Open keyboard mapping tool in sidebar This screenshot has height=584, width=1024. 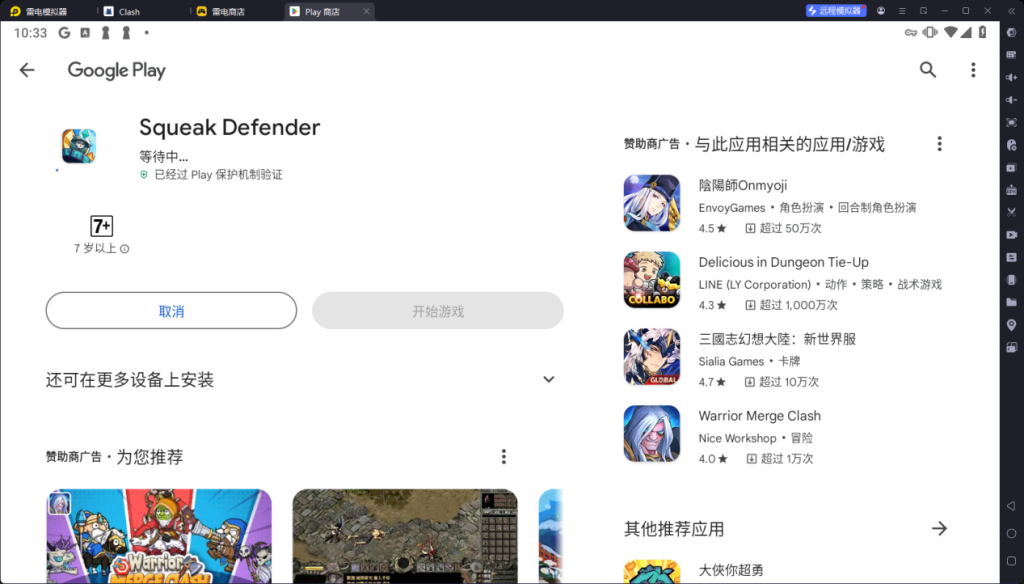tap(1012, 55)
